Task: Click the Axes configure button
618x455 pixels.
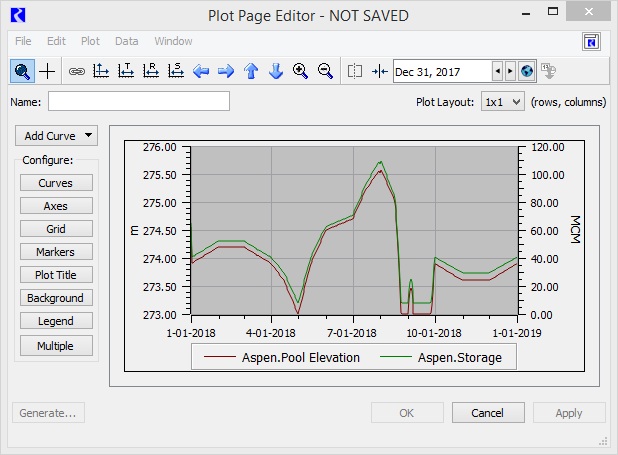Action: (56, 206)
